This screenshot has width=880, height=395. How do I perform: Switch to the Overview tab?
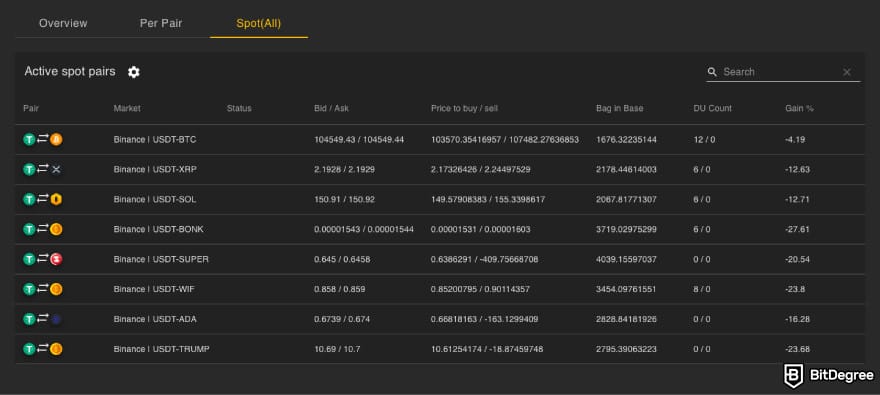[x=63, y=23]
